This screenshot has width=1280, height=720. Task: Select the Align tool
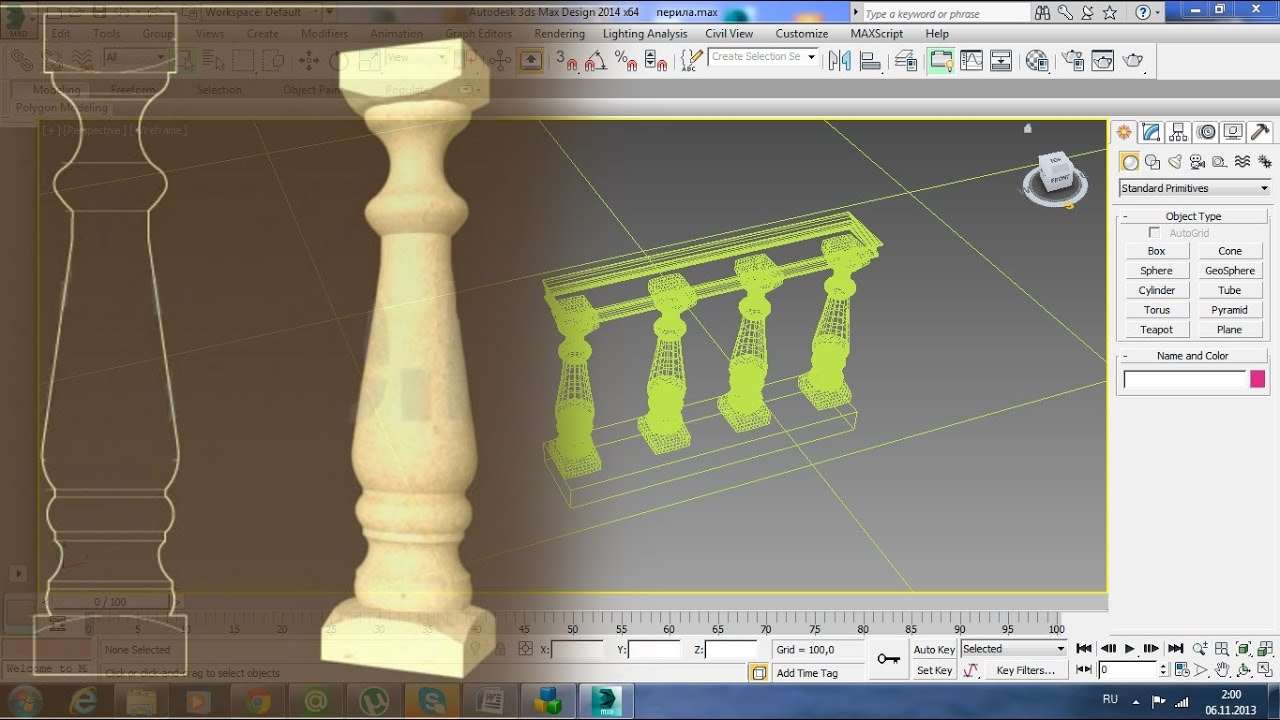point(871,61)
